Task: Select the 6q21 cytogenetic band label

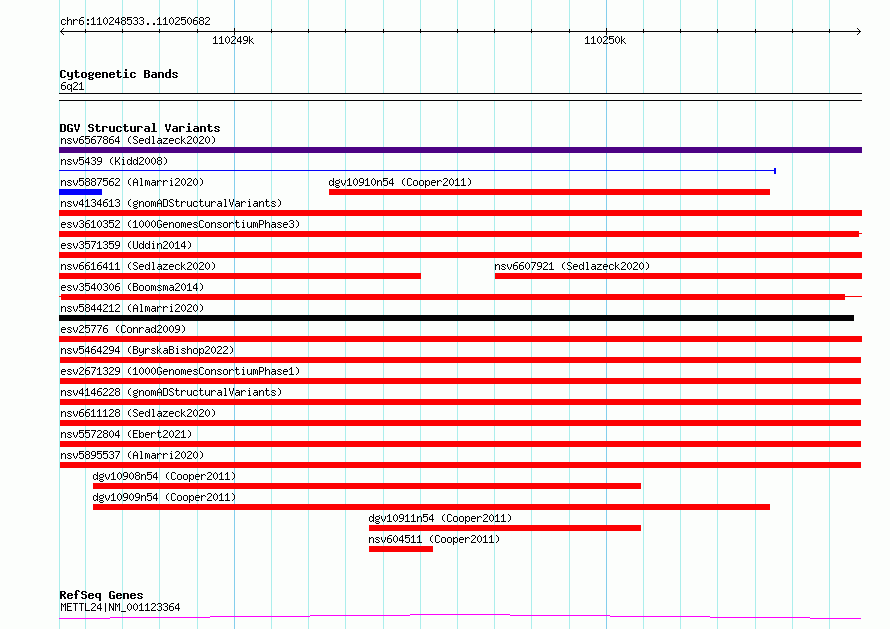Action: point(72,86)
